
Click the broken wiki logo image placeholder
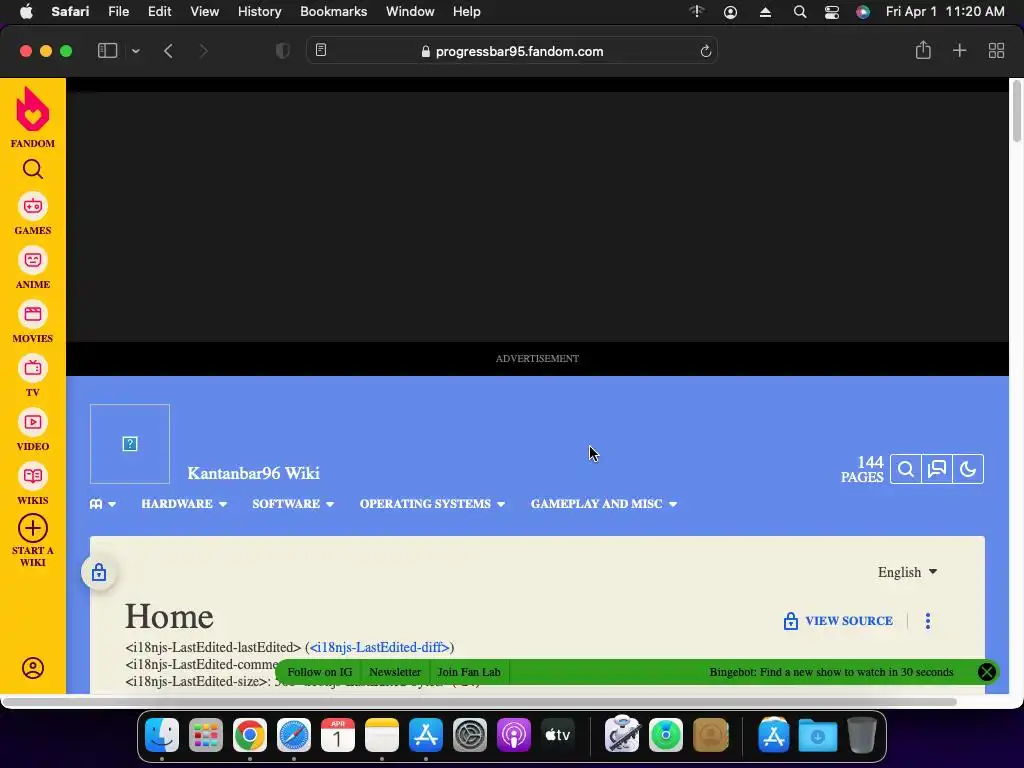130,444
